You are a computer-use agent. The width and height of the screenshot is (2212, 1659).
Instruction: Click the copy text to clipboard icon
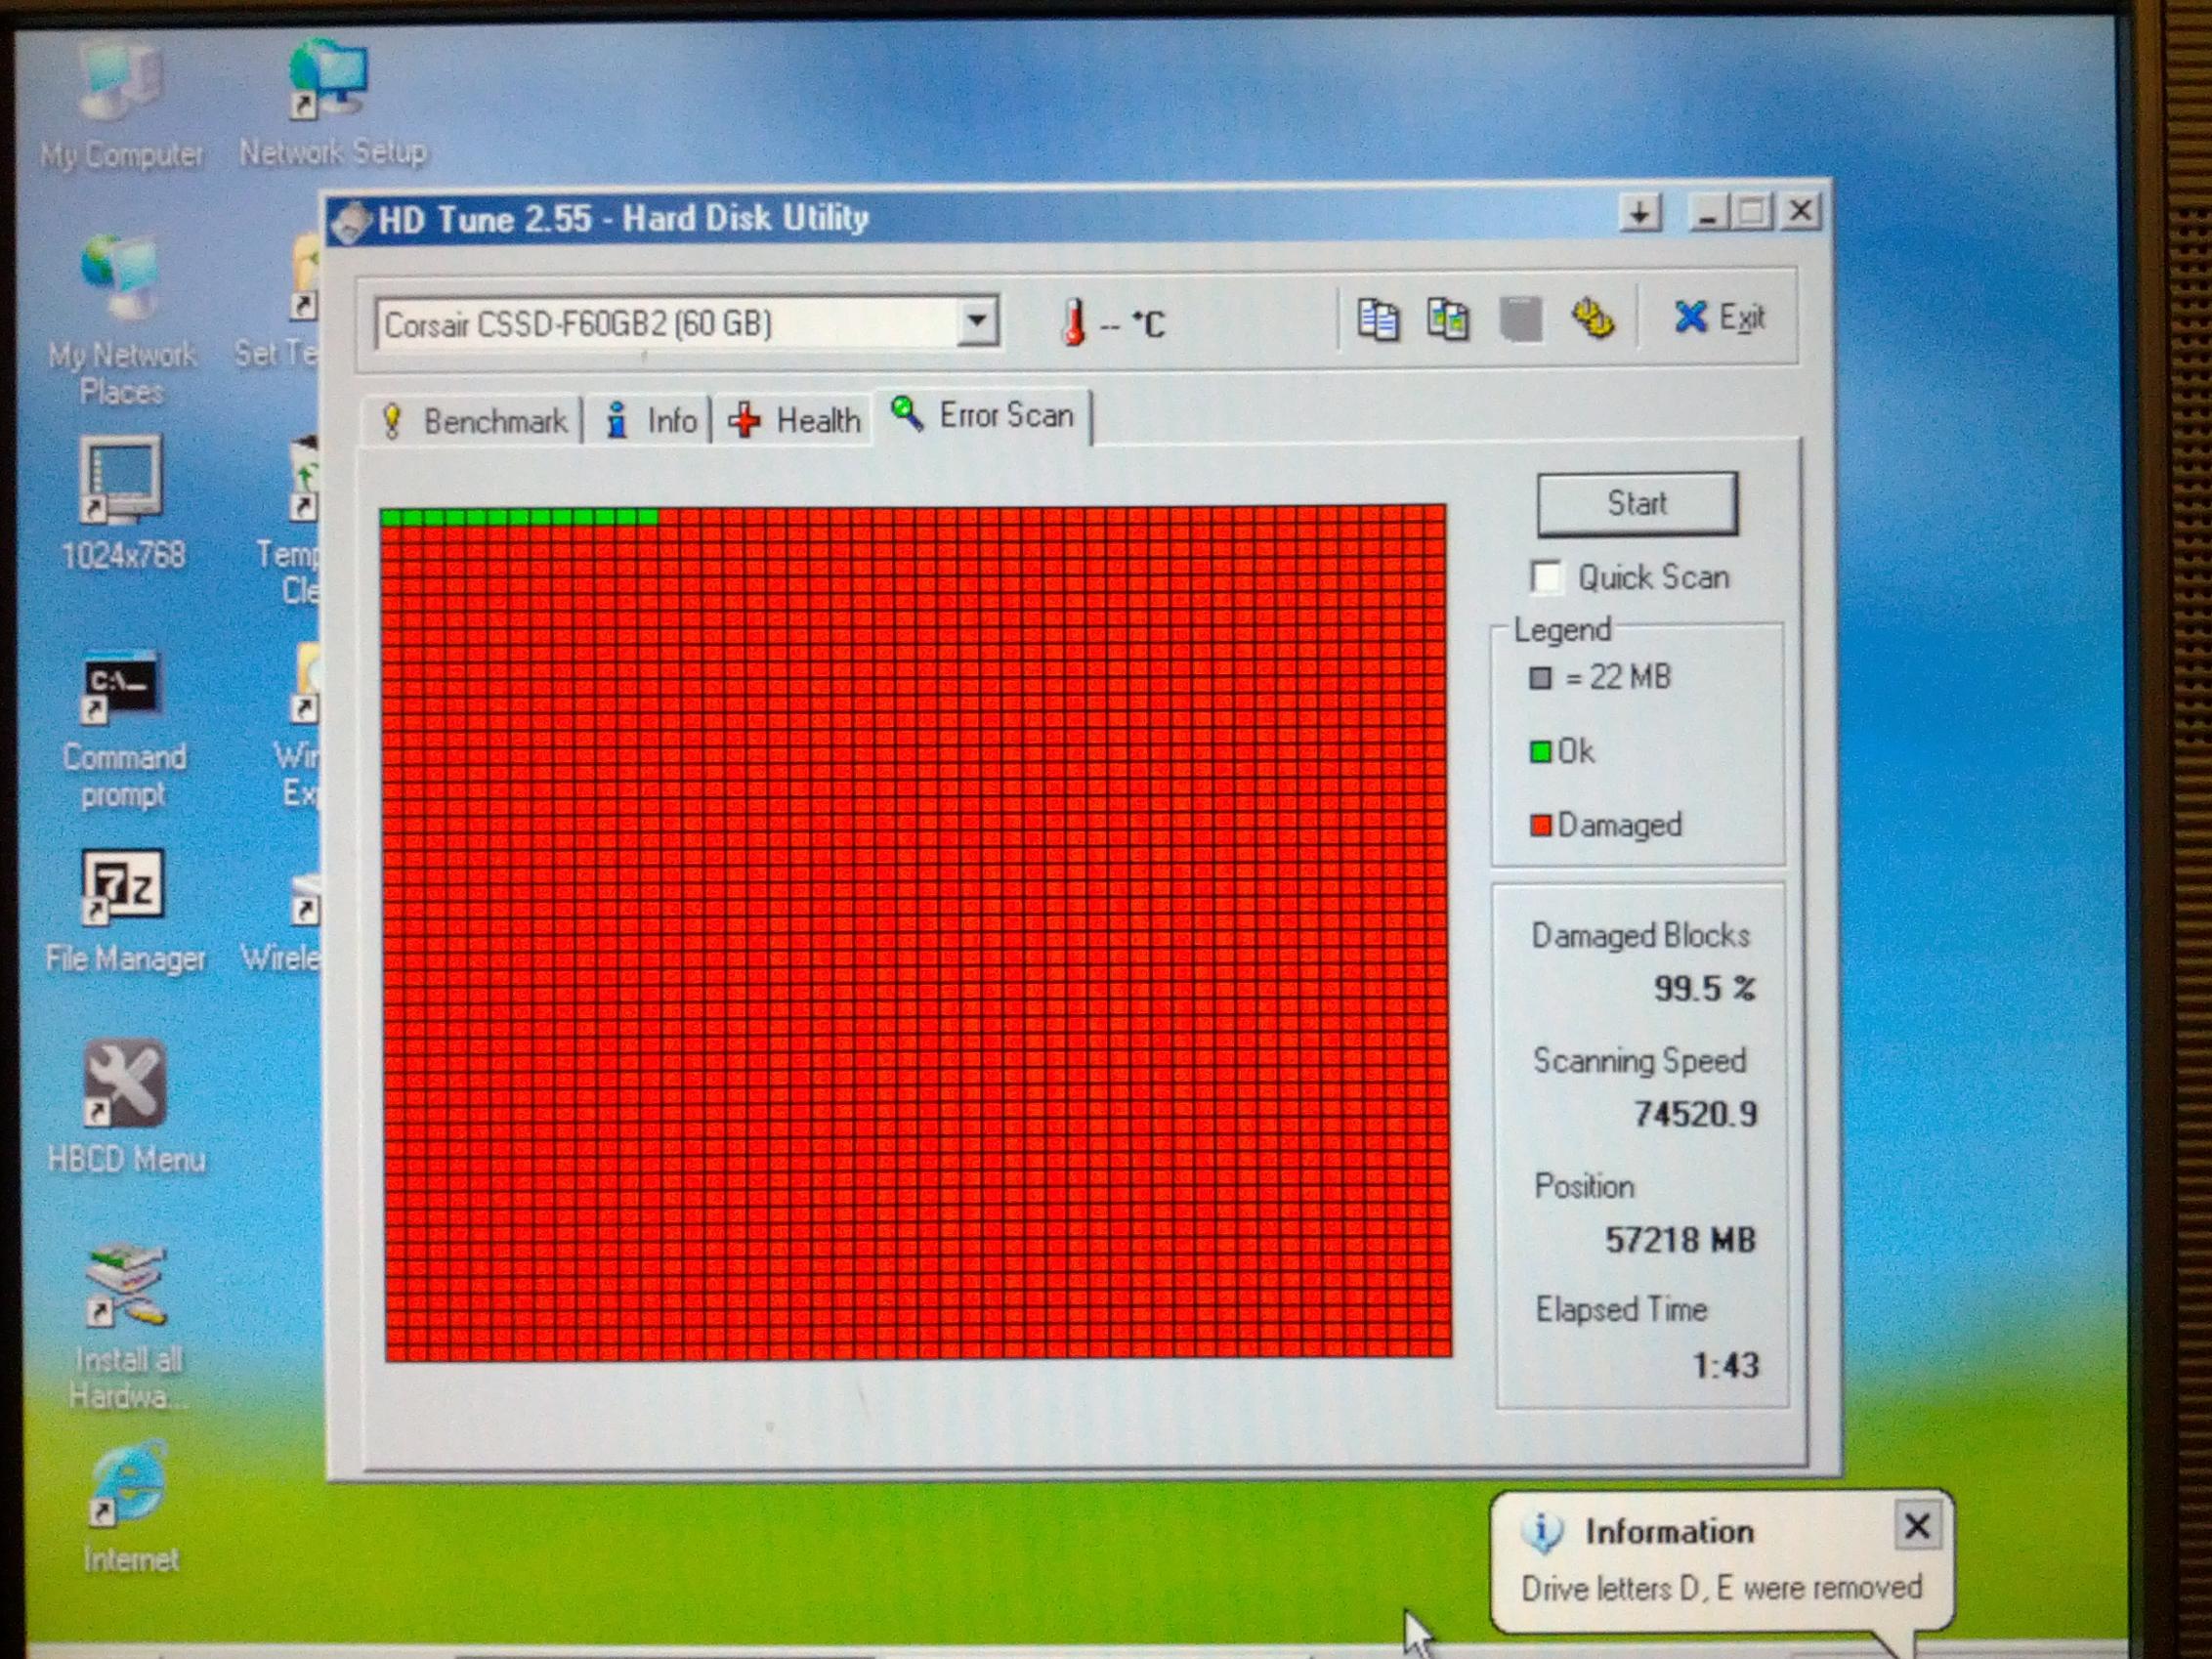tap(1378, 321)
